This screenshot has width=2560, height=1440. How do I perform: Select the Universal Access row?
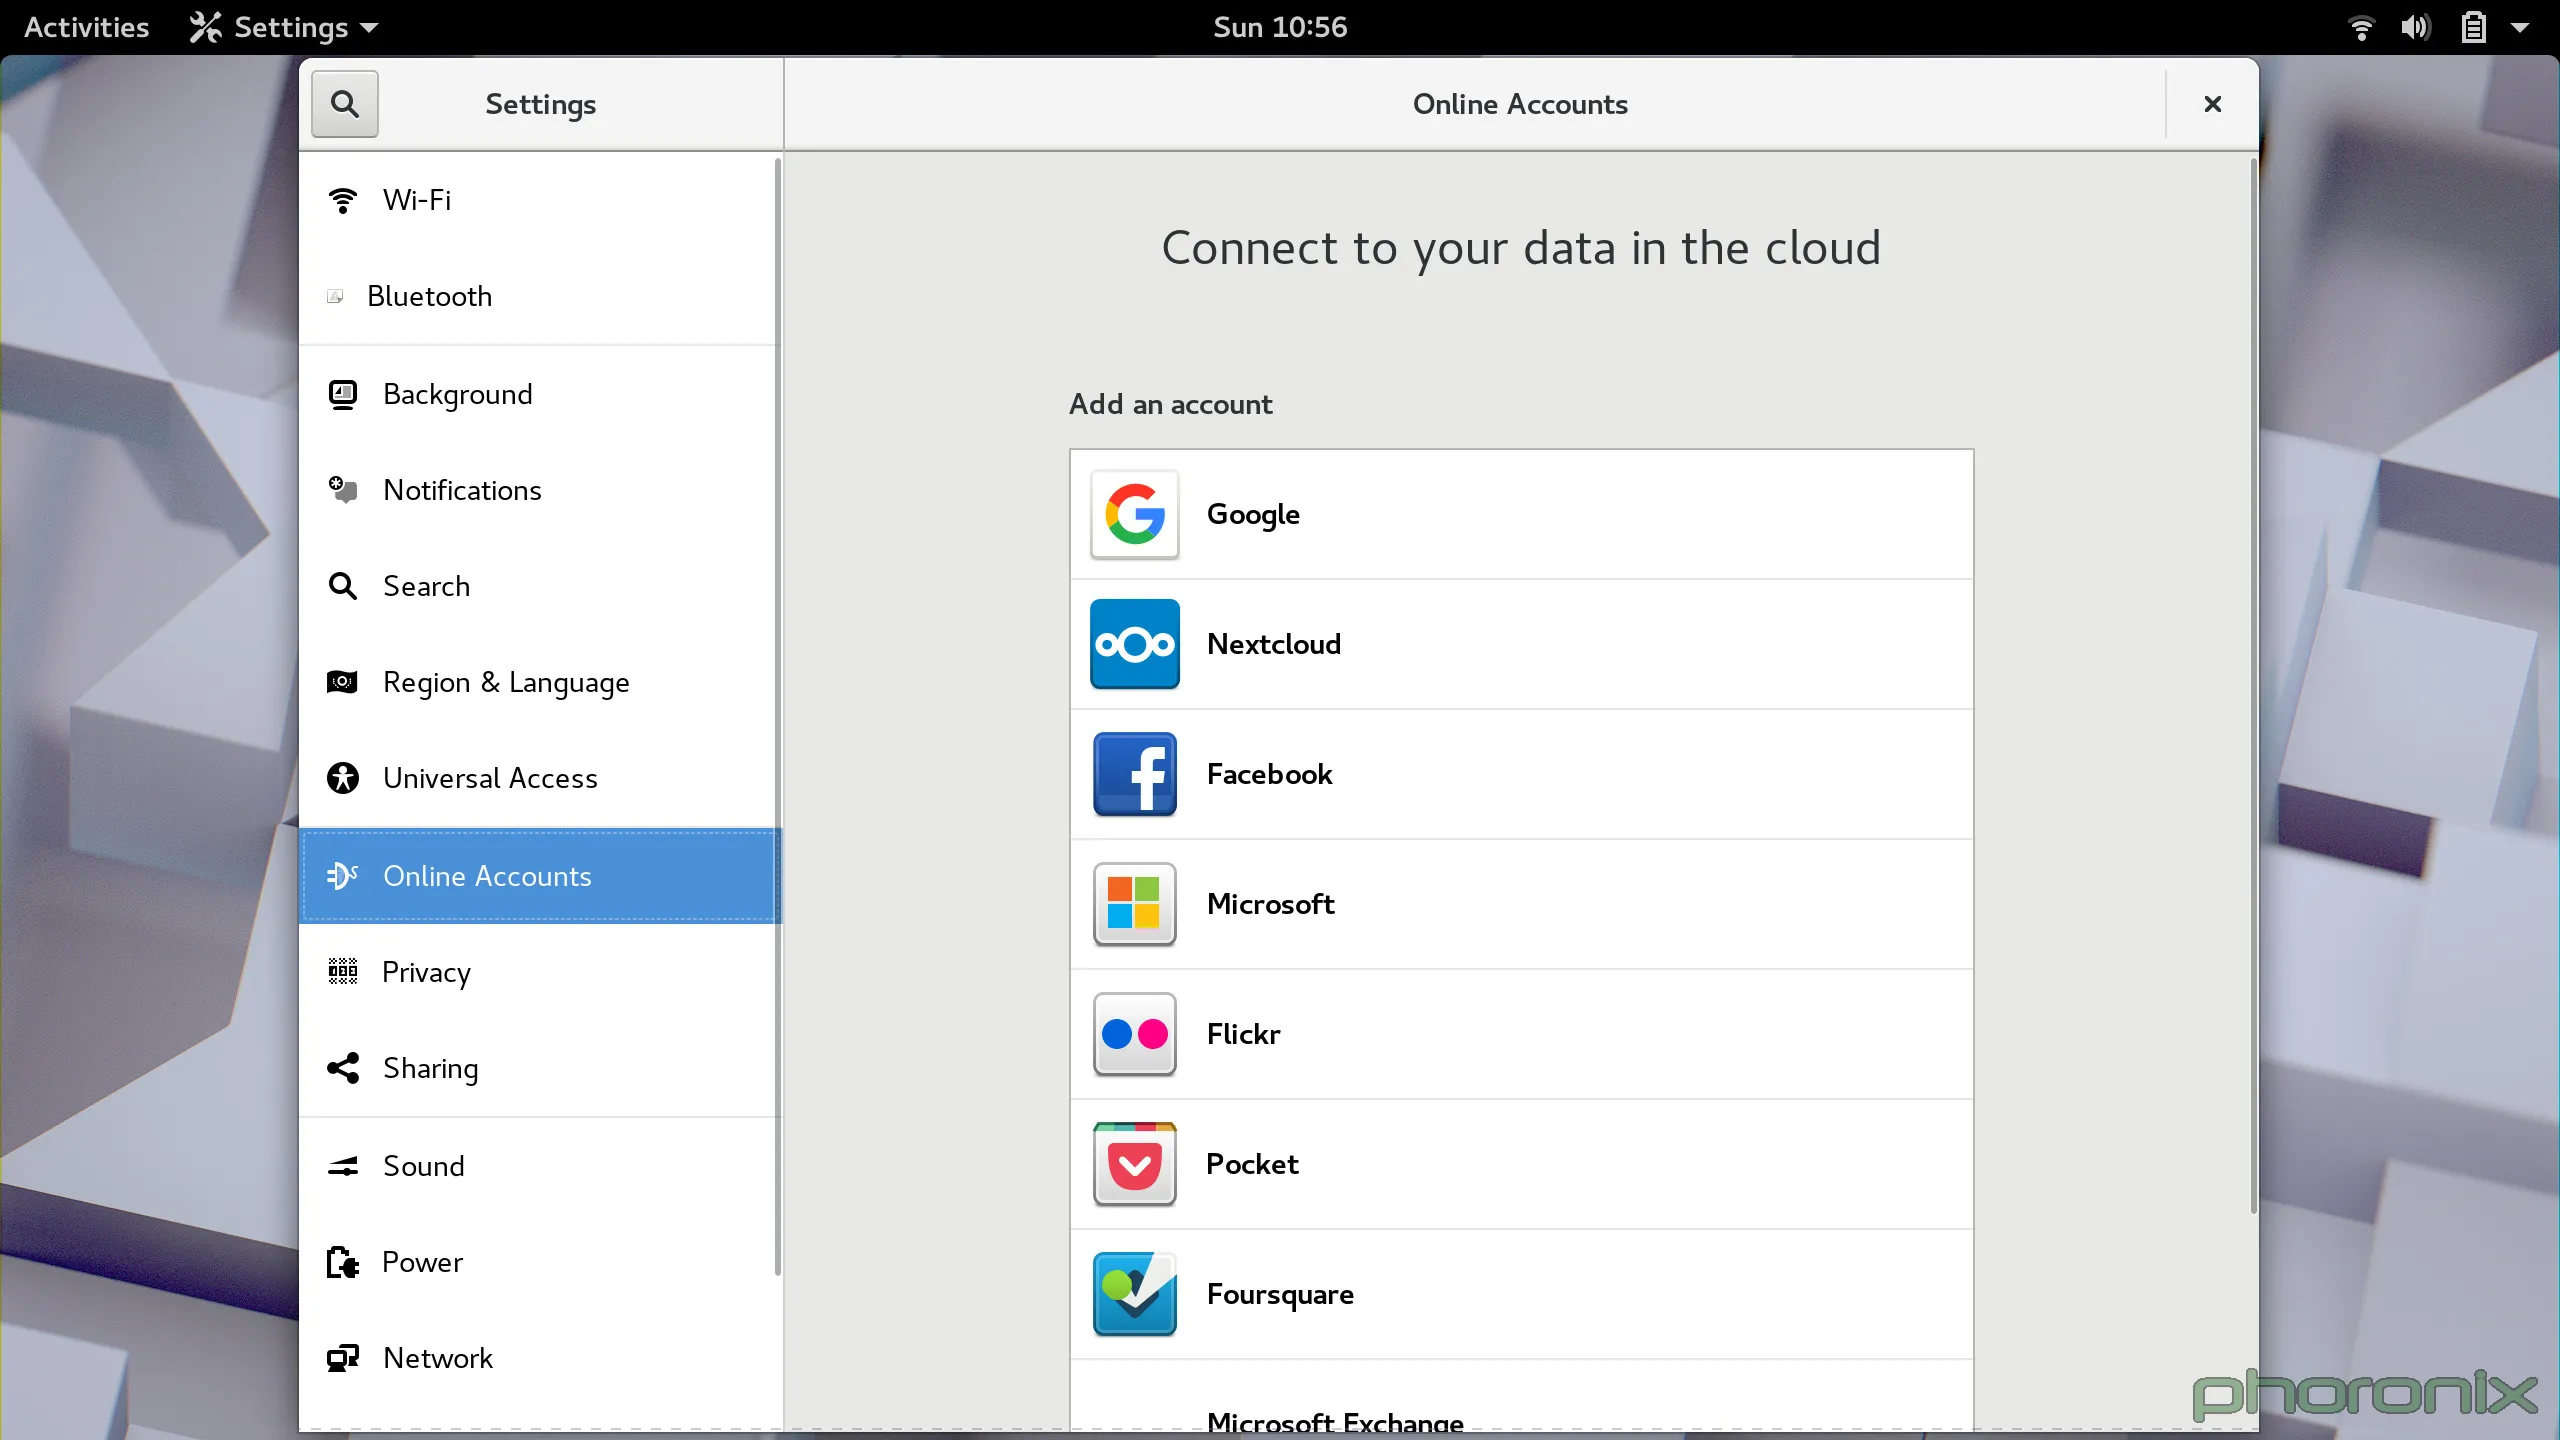(x=538, y=778)
